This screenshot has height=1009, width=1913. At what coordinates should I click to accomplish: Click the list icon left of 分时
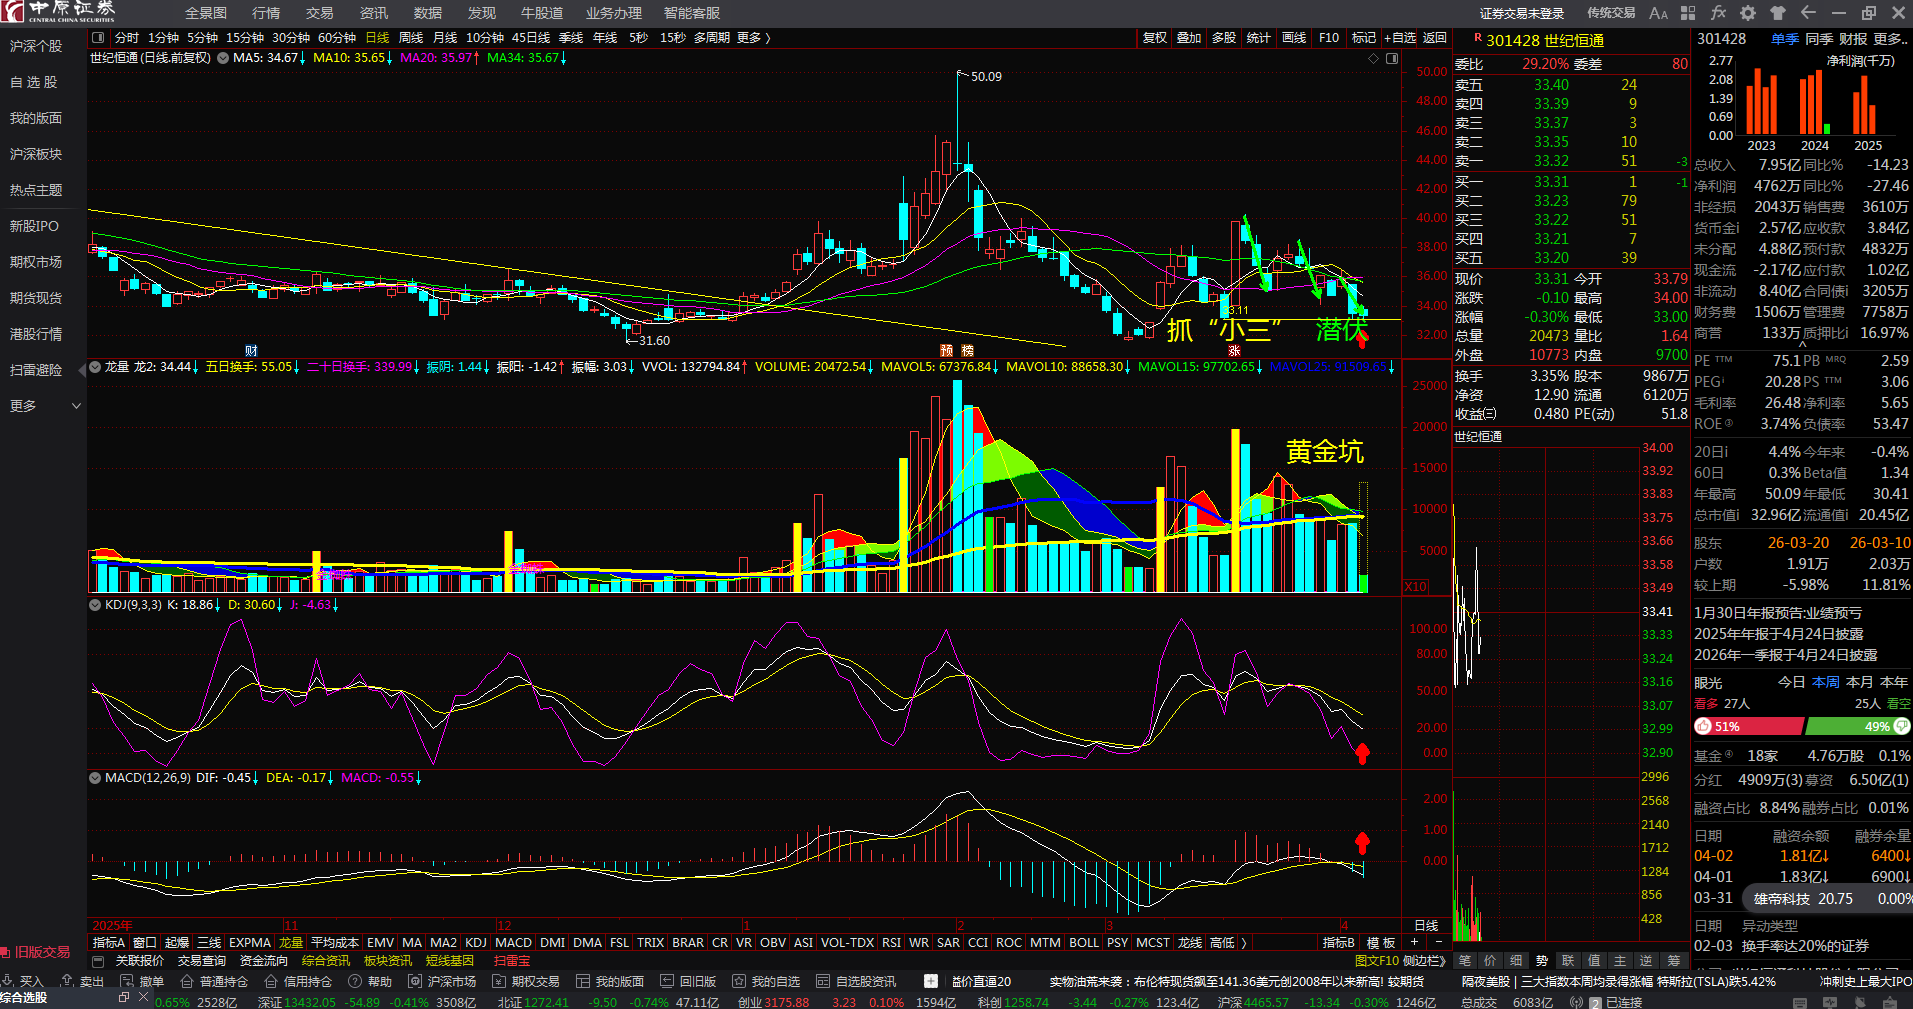point(98,38)
